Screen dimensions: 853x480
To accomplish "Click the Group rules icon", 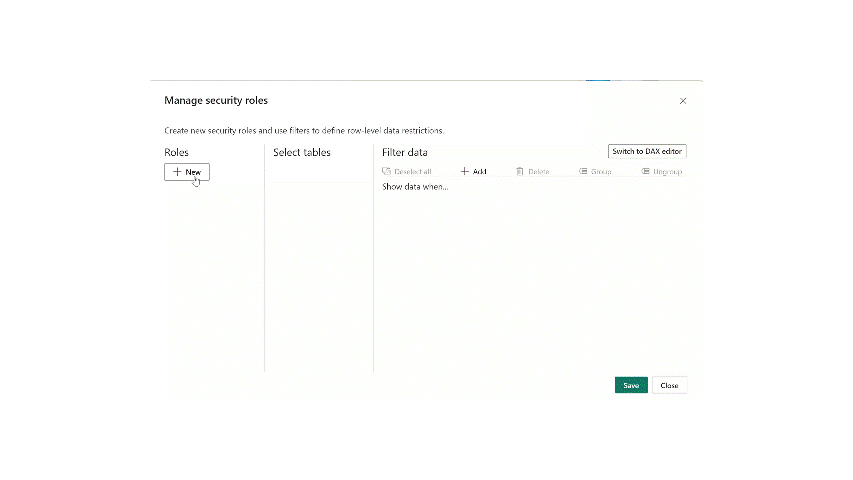I will (x=583, y=172).
